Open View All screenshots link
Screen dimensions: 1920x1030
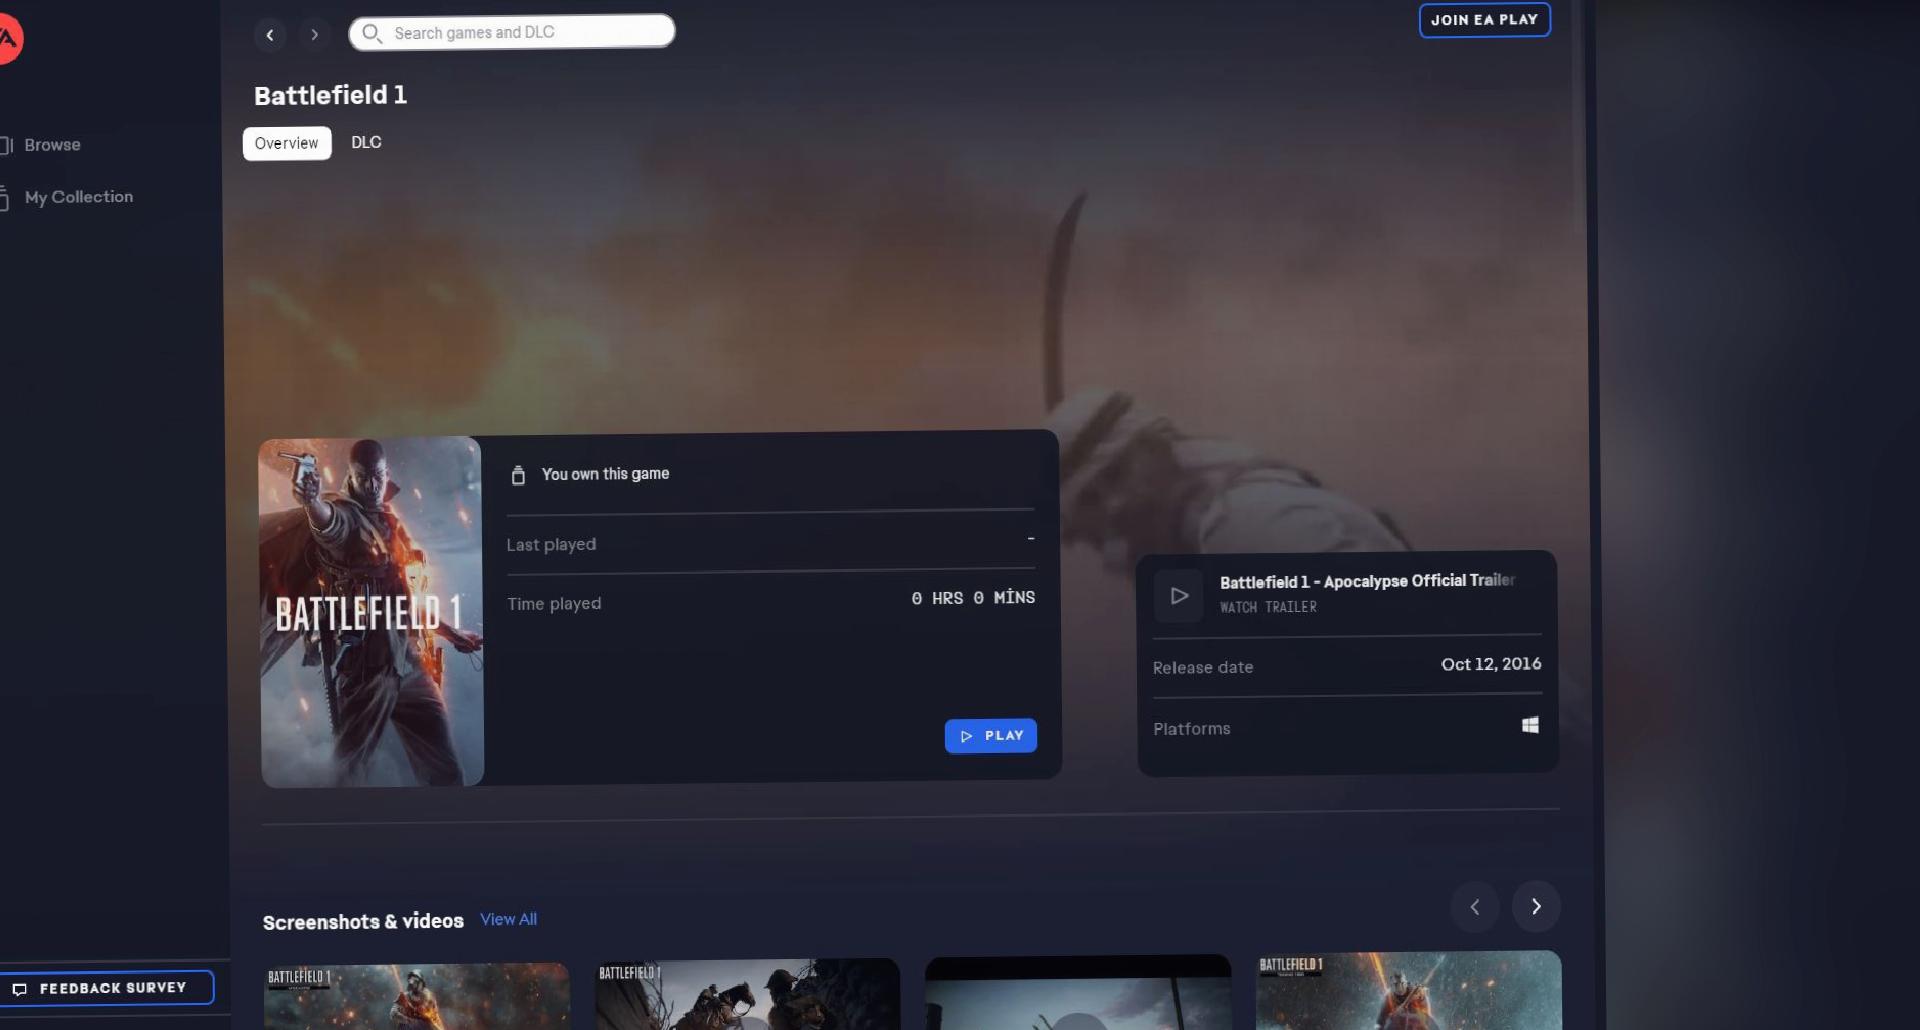point(508,919)
